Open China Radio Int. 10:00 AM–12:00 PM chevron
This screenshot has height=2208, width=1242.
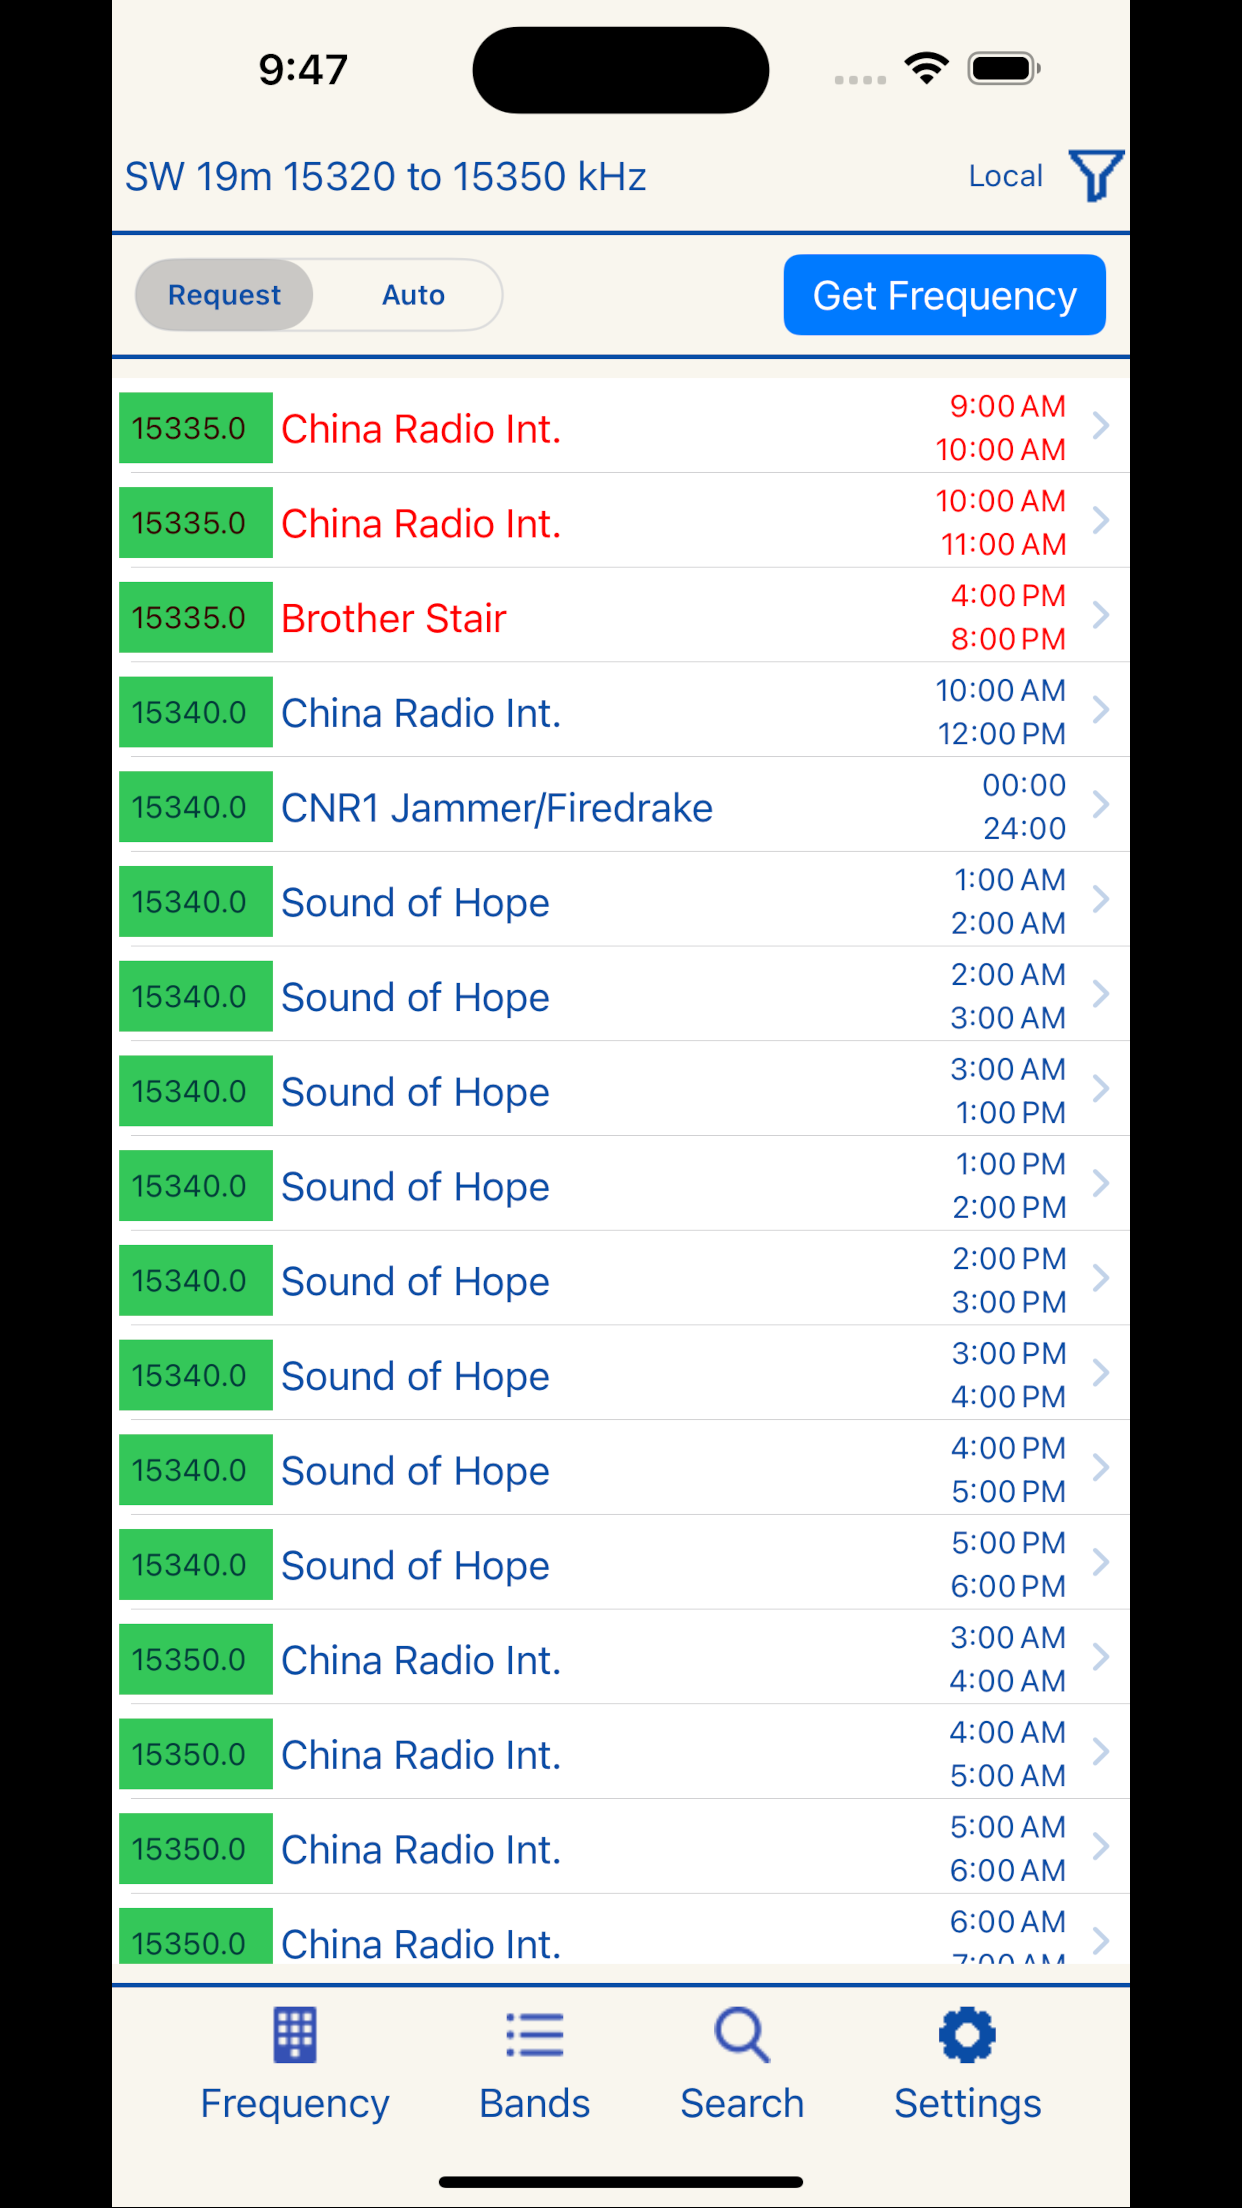pos(1101,710)
